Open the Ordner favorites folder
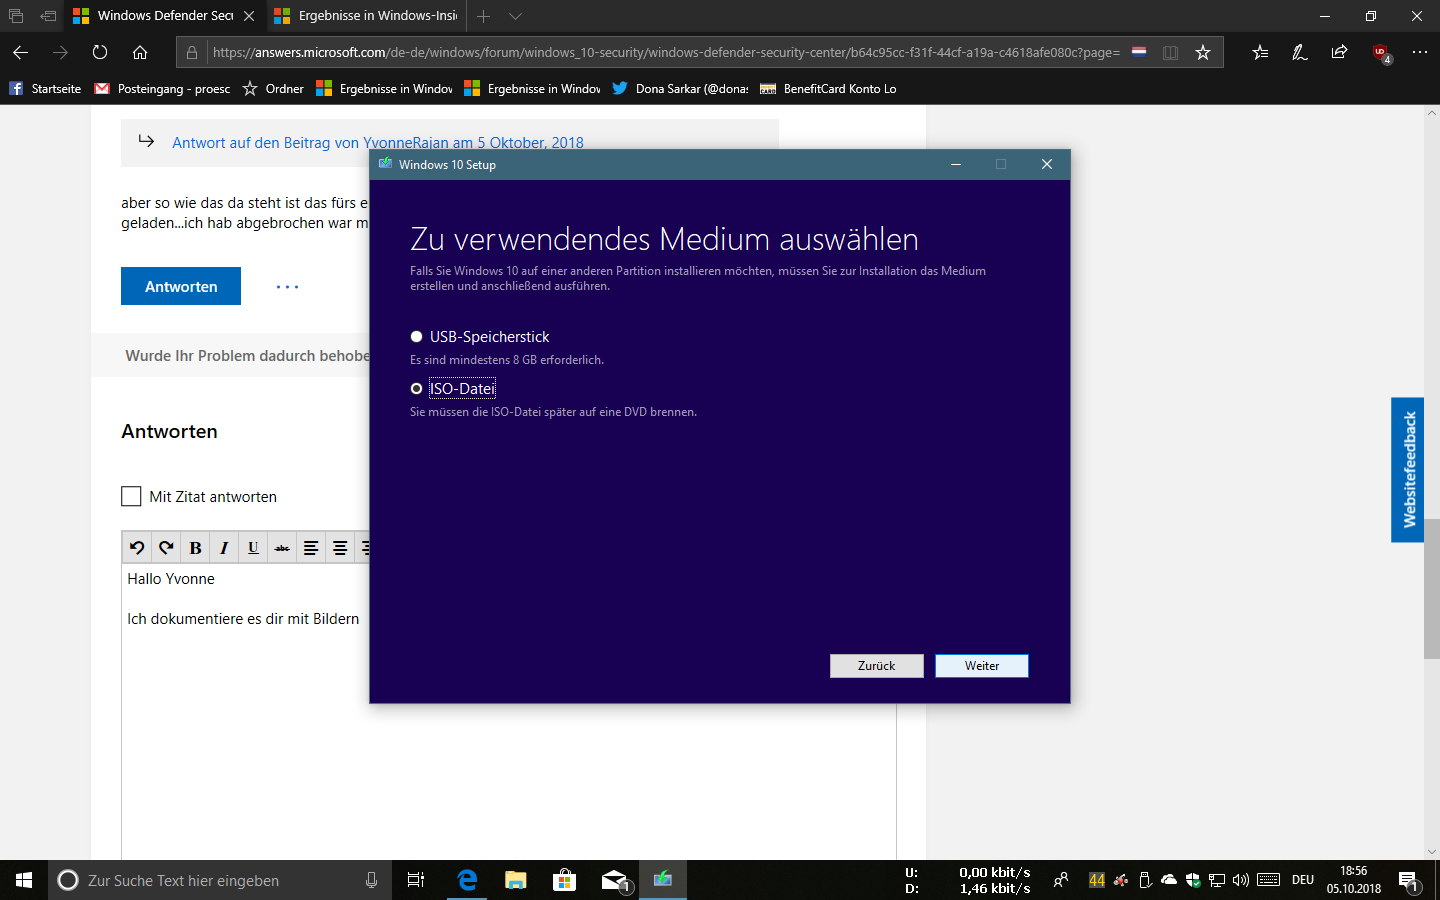This screenshot has width=1440, height=900. [273, 88]
